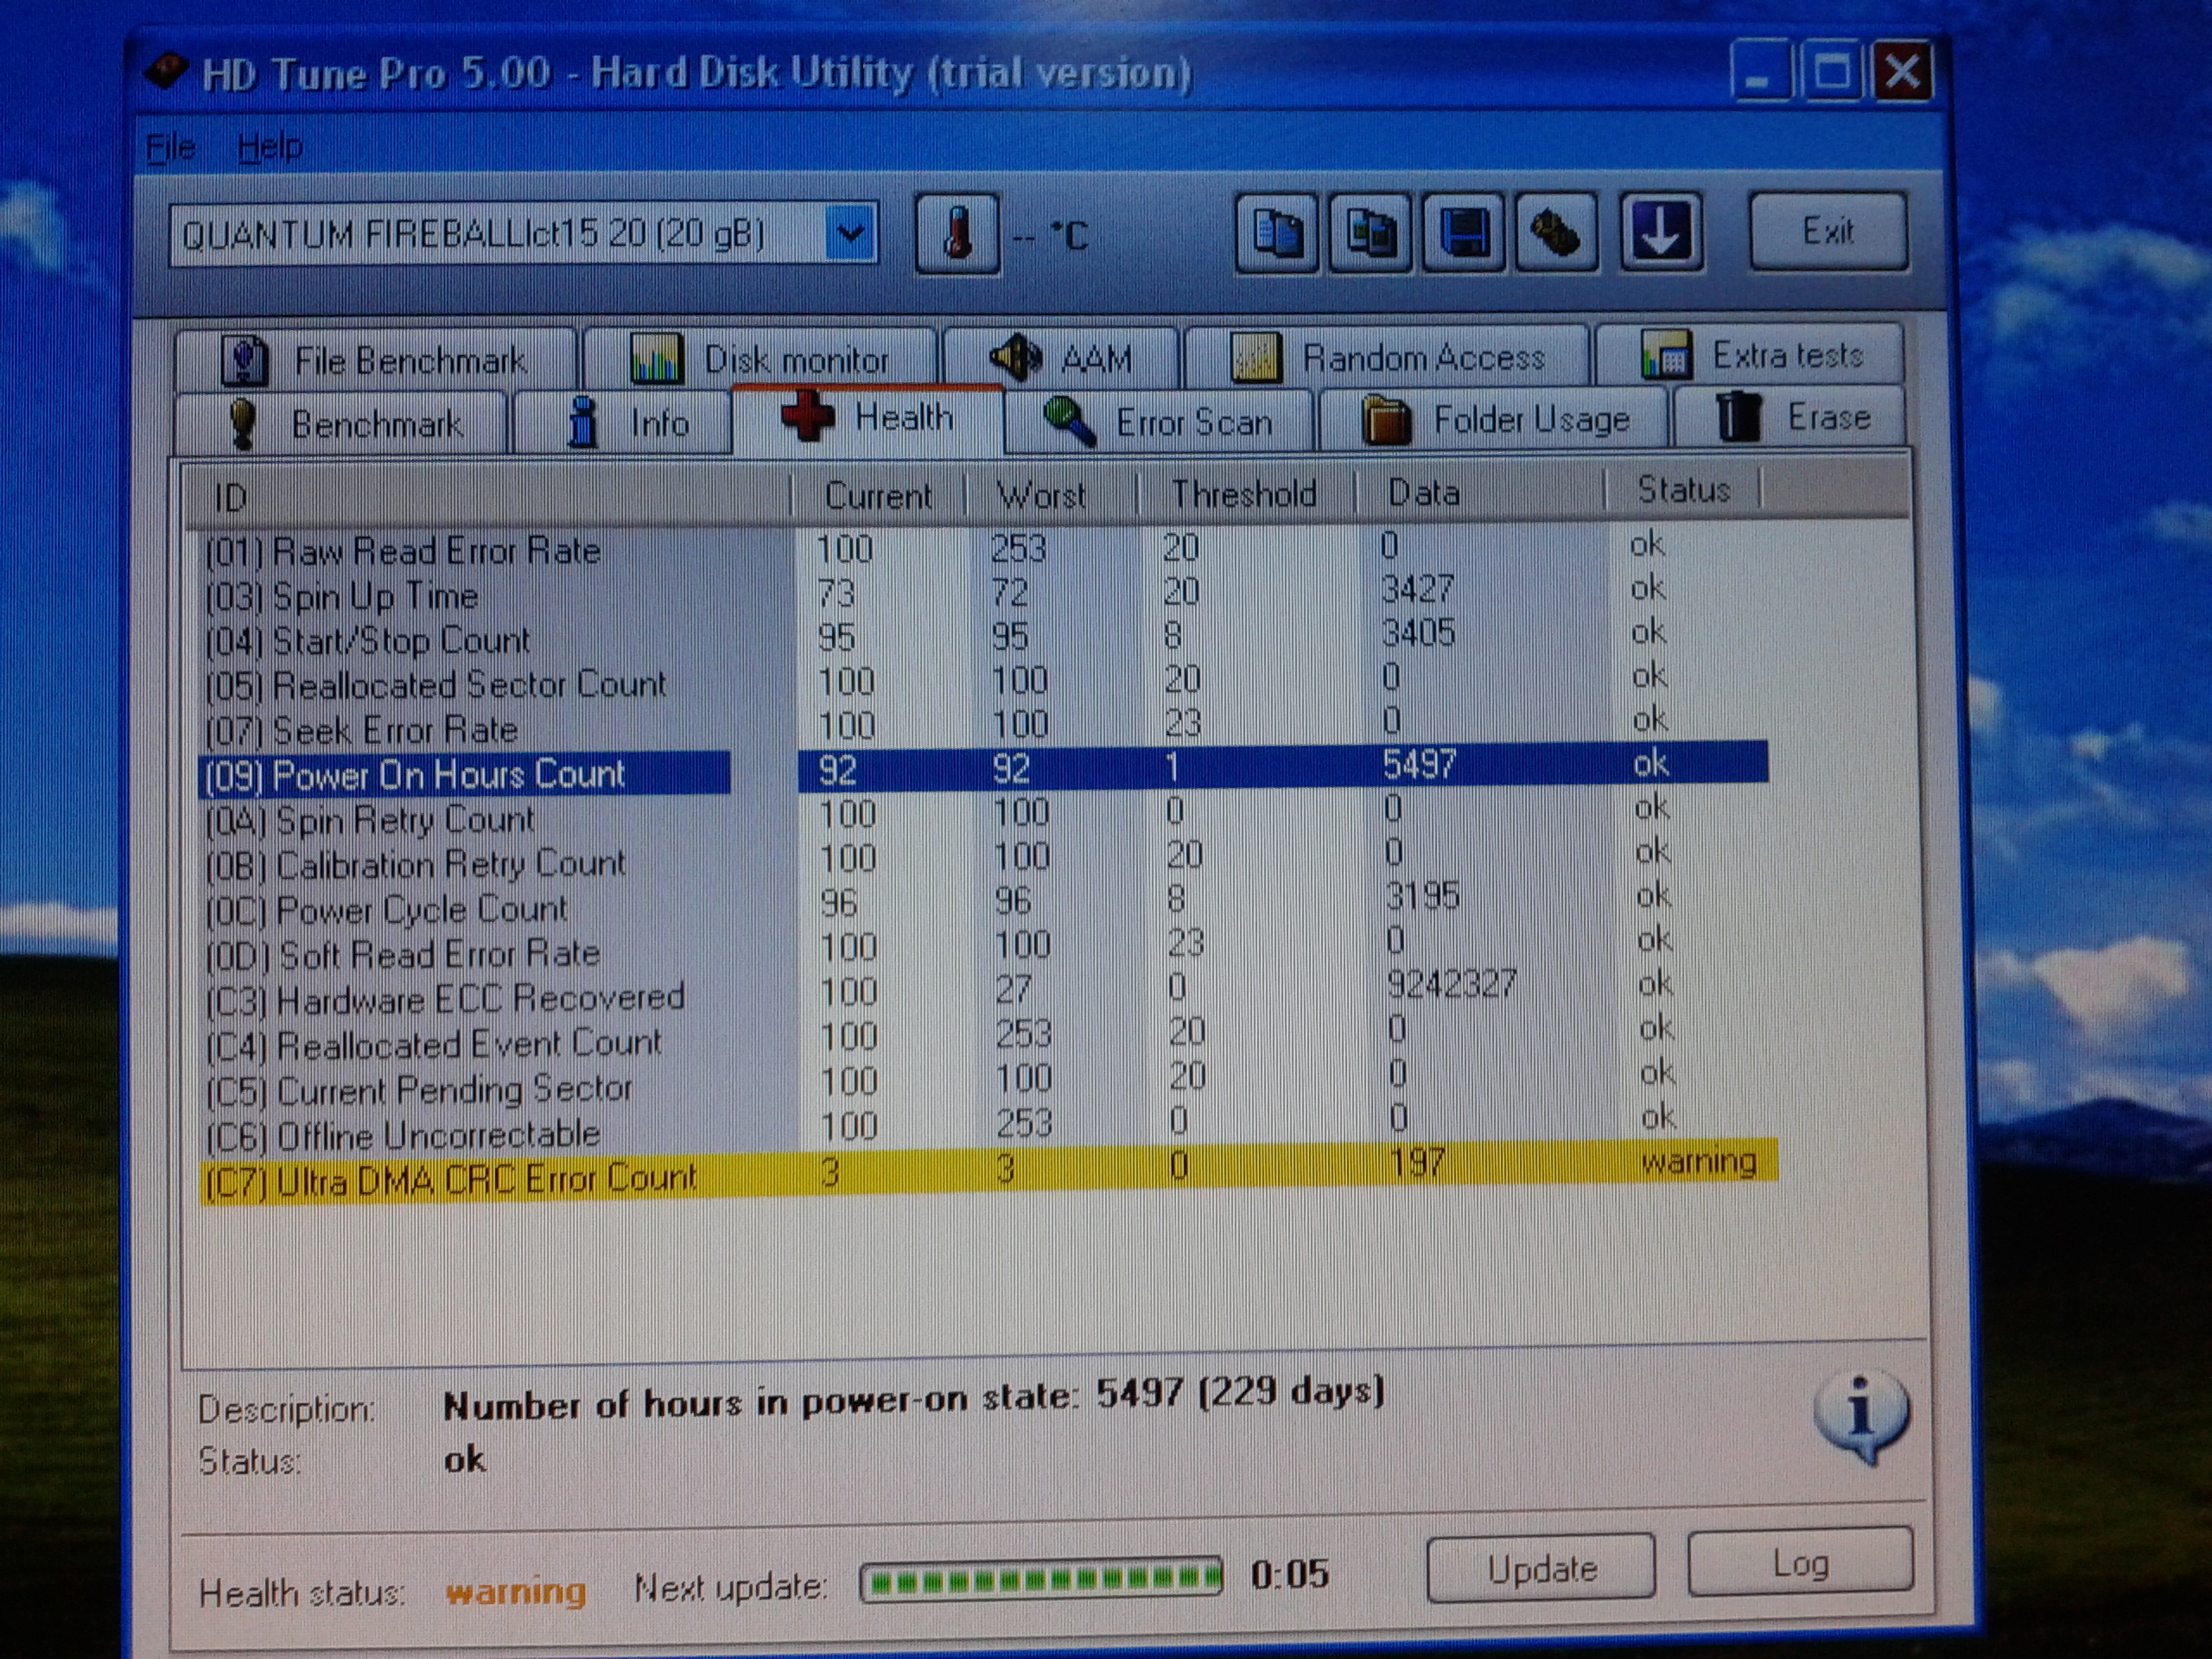The height and width of the screenshot is (1659, 2212).
Task: Switch to the Info tab
Action: tap(622, 422)
